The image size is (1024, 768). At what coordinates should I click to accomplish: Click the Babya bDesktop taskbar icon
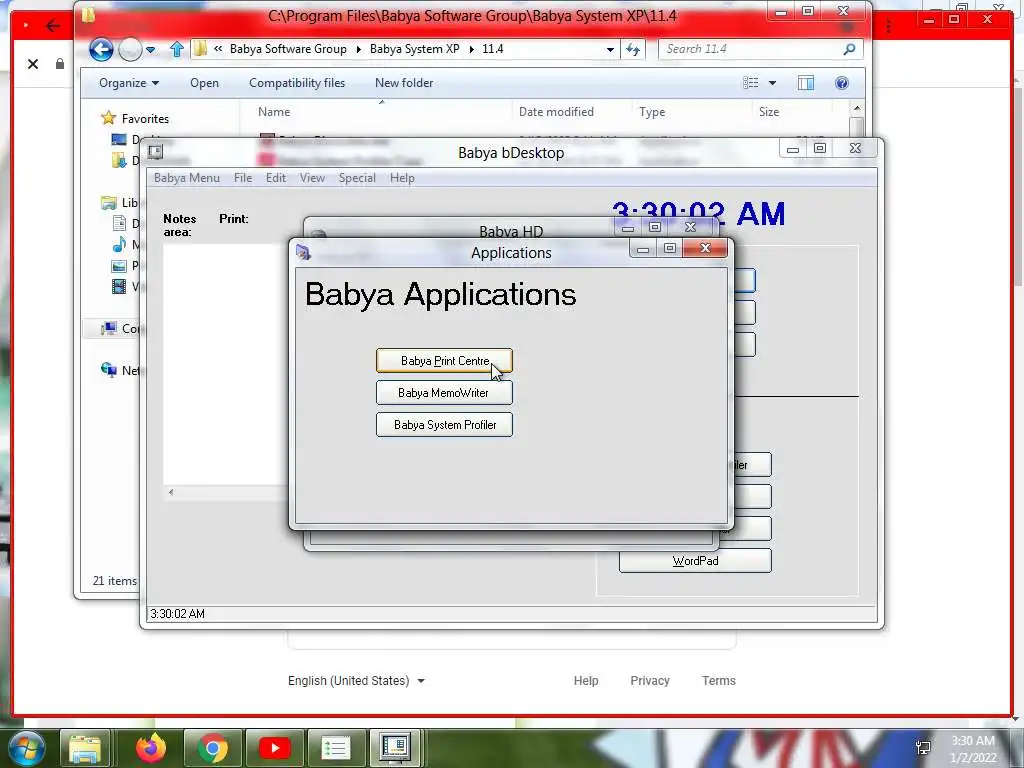396,748
